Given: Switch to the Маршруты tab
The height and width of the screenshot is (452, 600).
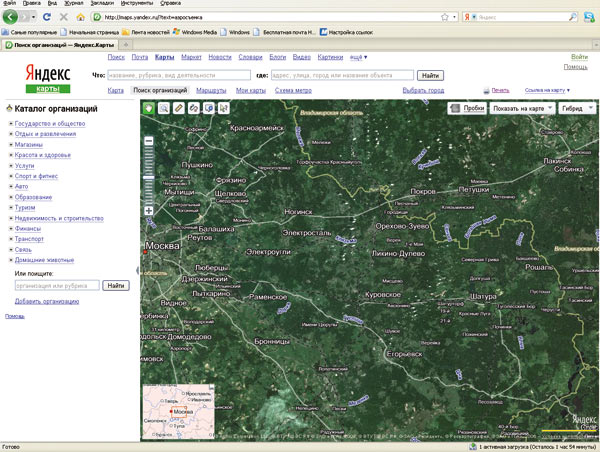Looking at the screenshot, I should click(x=211, y=90).
